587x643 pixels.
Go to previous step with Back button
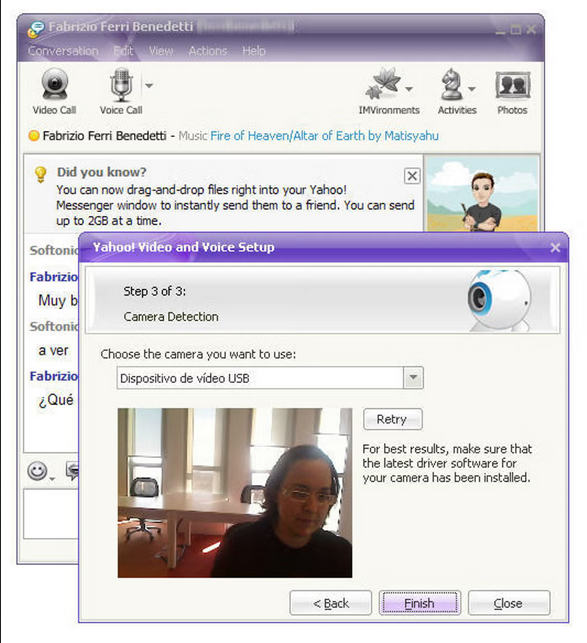point(331,603)
